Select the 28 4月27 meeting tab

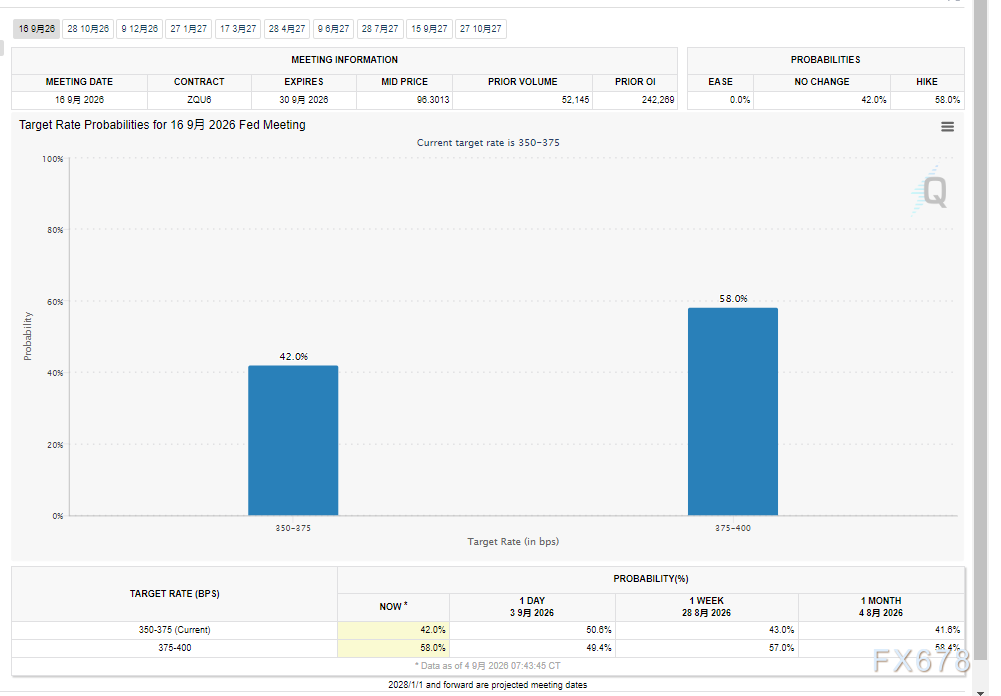(x=287, y=29)
